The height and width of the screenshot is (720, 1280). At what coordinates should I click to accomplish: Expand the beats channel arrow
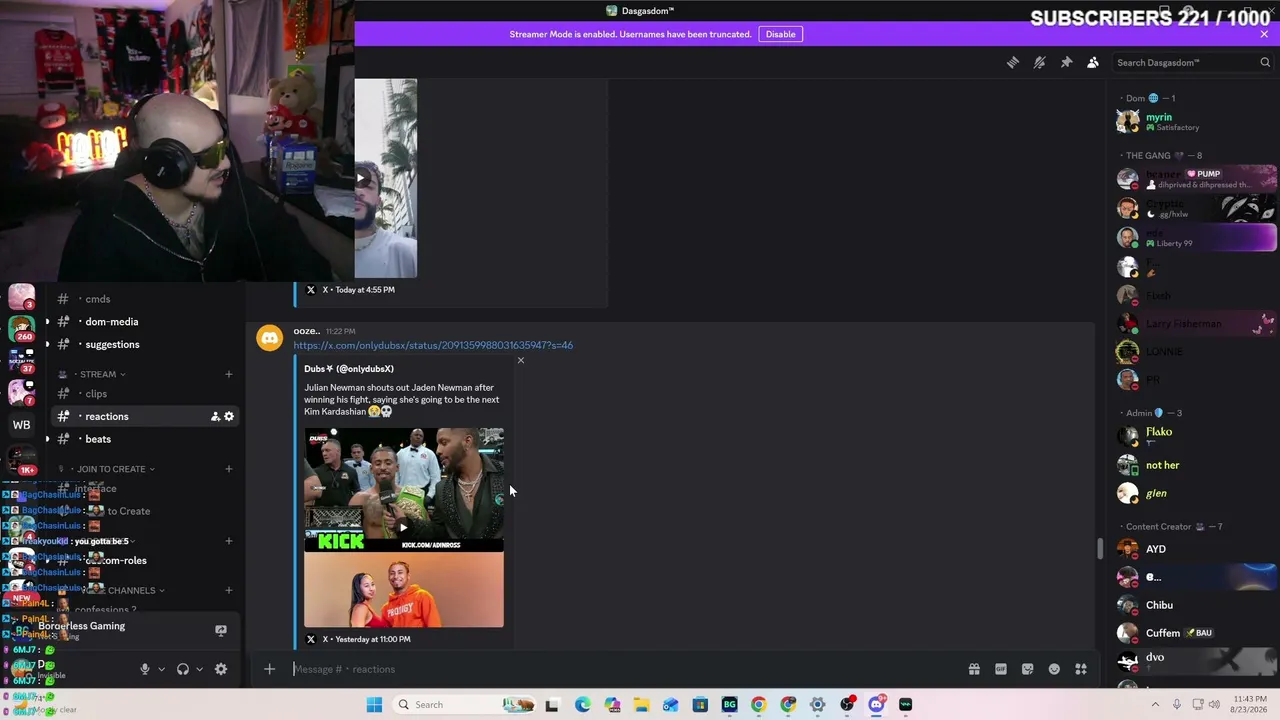click(x=47, y=439)
